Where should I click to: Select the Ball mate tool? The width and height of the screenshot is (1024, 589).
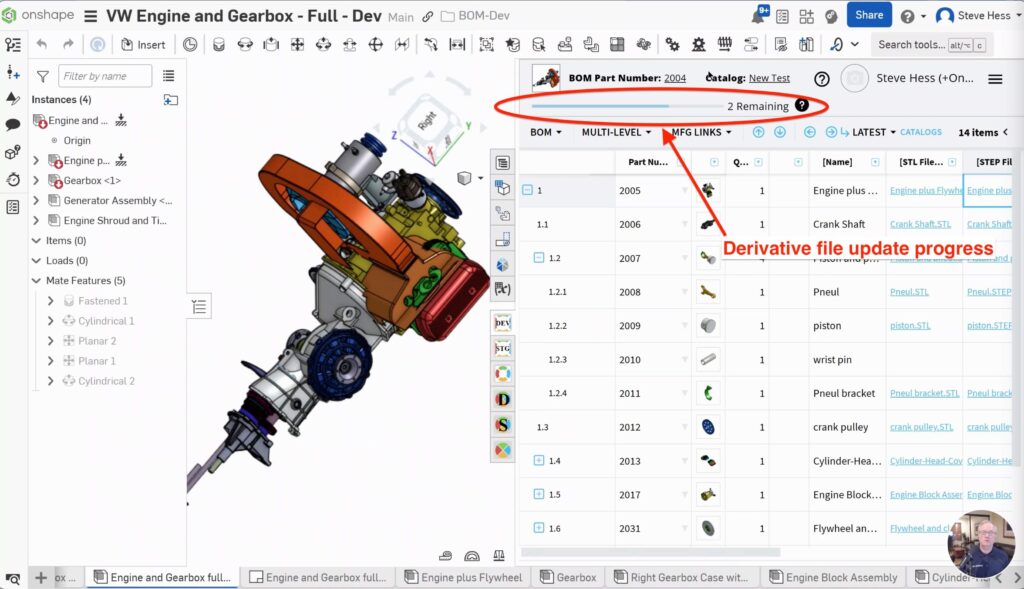pyautogui.click(x=376, y=44)
